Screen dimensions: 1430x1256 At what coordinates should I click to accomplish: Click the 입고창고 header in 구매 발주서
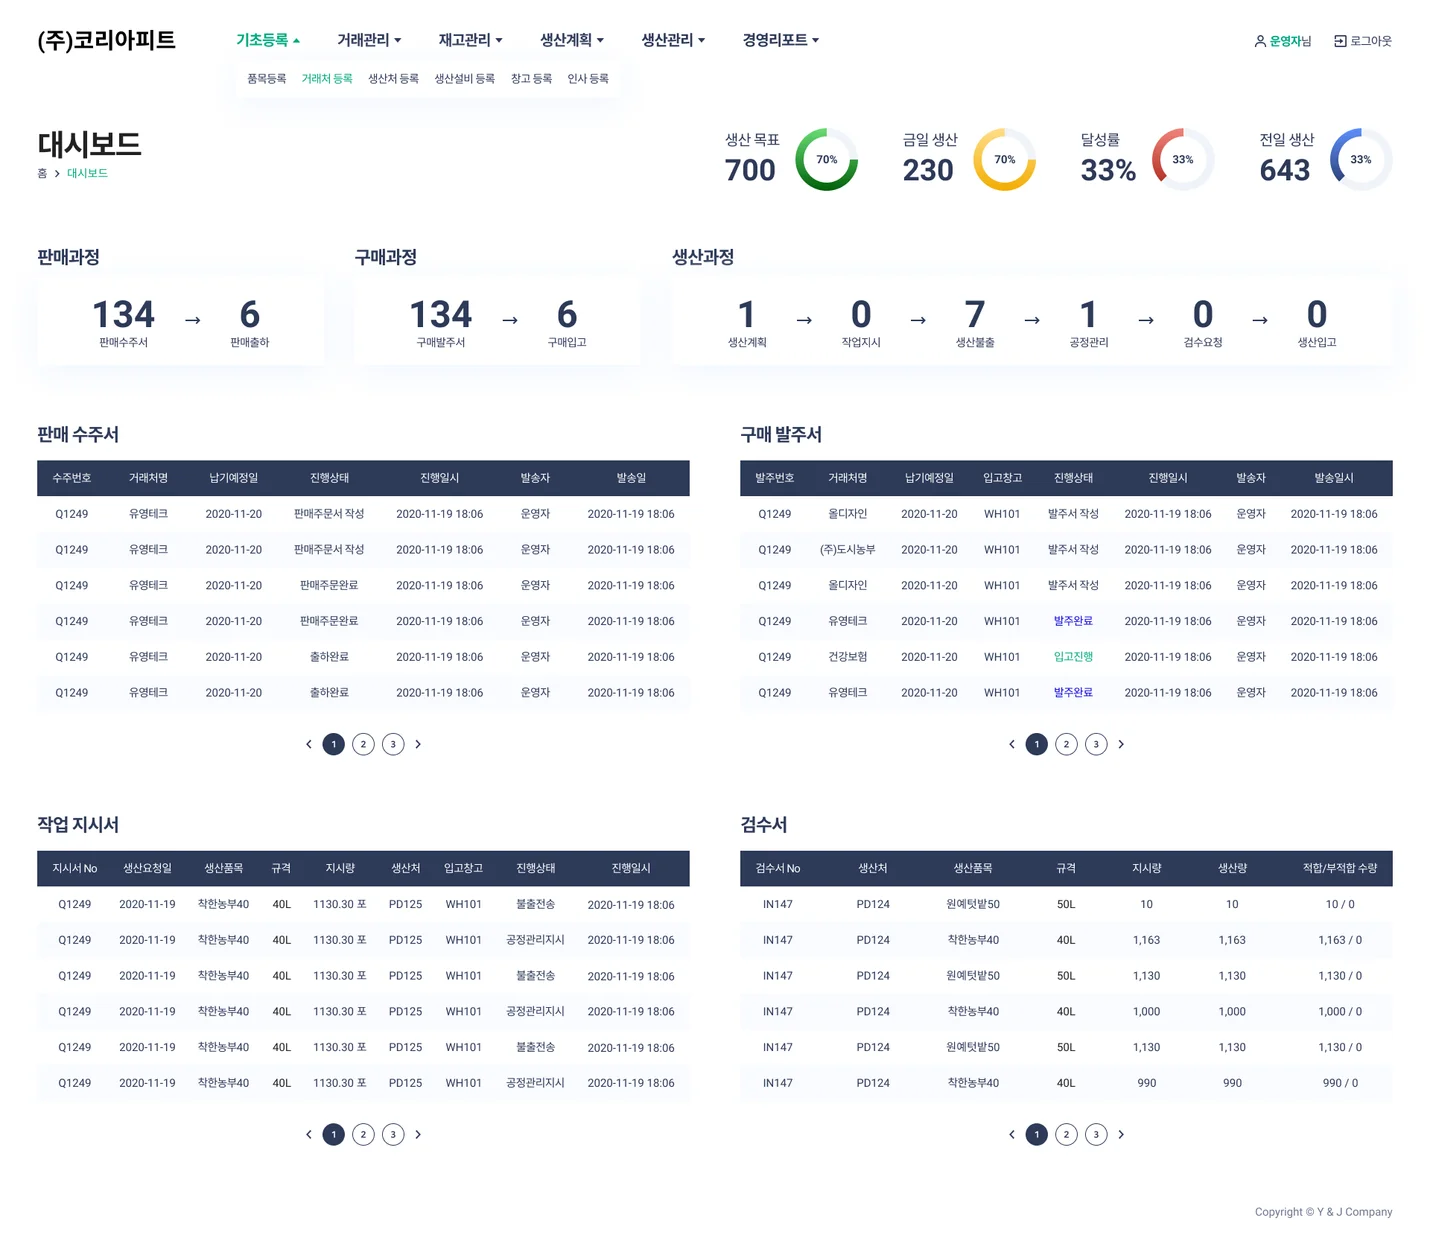1002,478
